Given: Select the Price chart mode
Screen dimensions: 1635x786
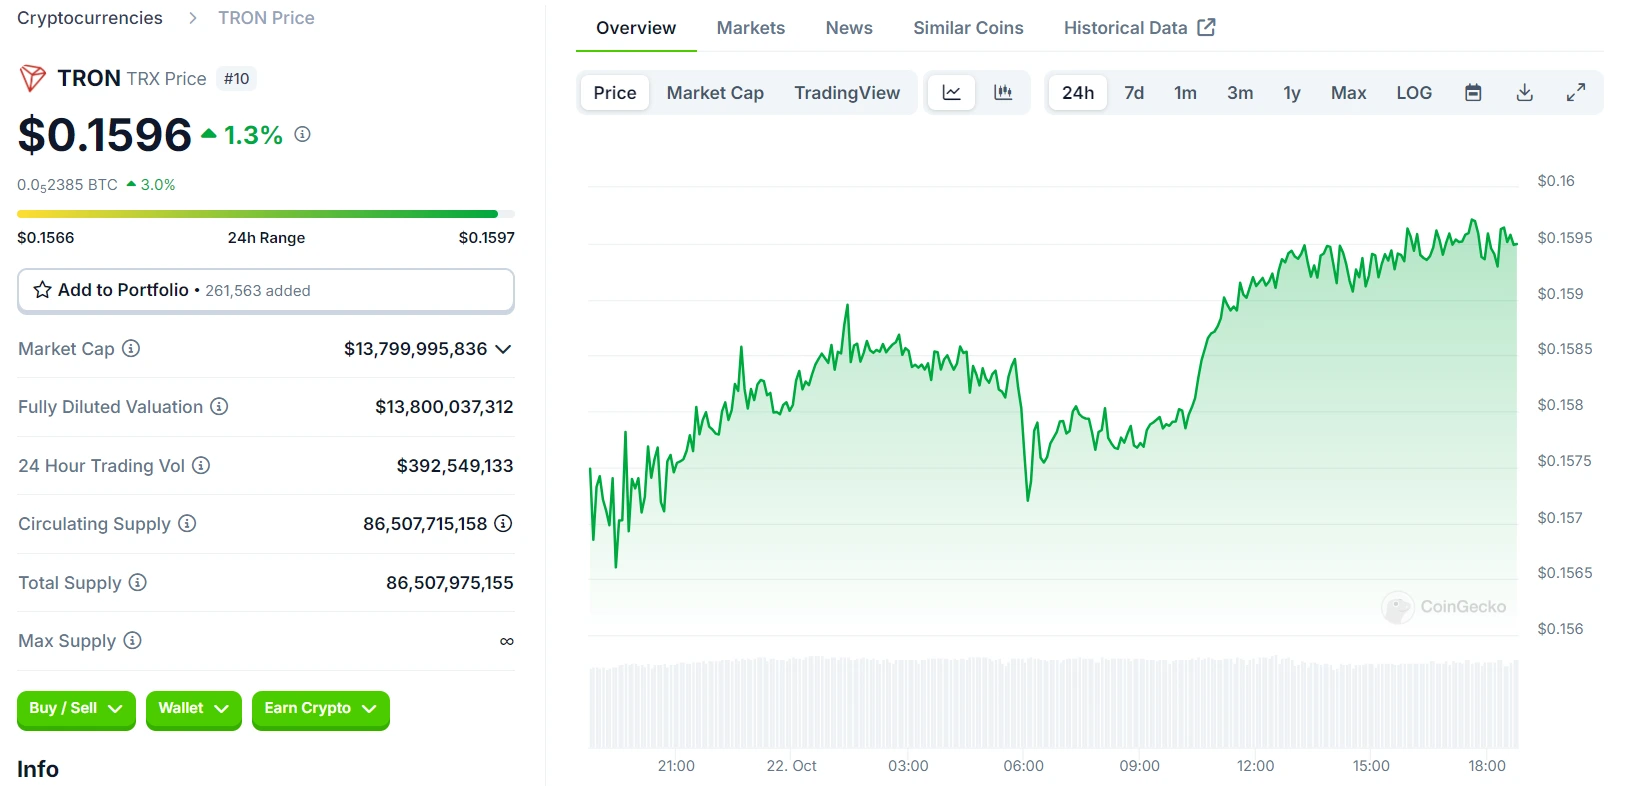Looking at the screenshot, I should (x=615, y=93).
